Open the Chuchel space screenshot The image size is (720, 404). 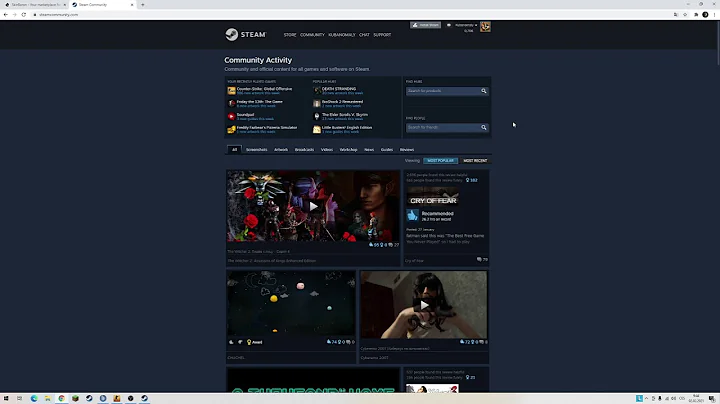(291, 303)
